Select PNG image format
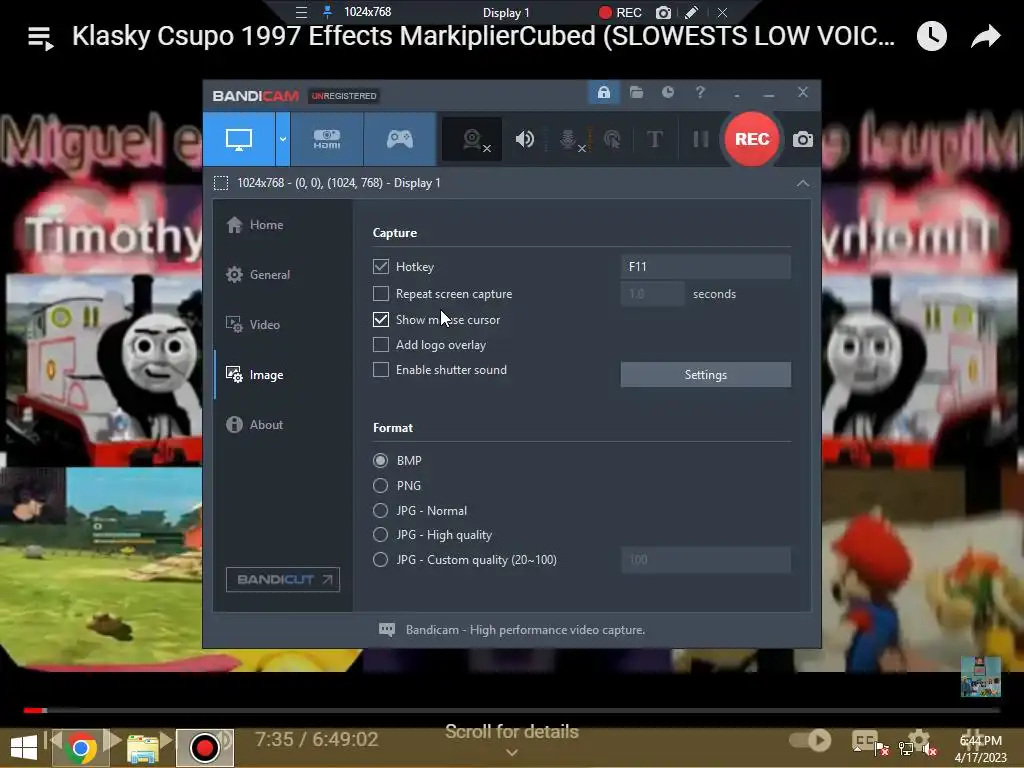 point(380,485)
